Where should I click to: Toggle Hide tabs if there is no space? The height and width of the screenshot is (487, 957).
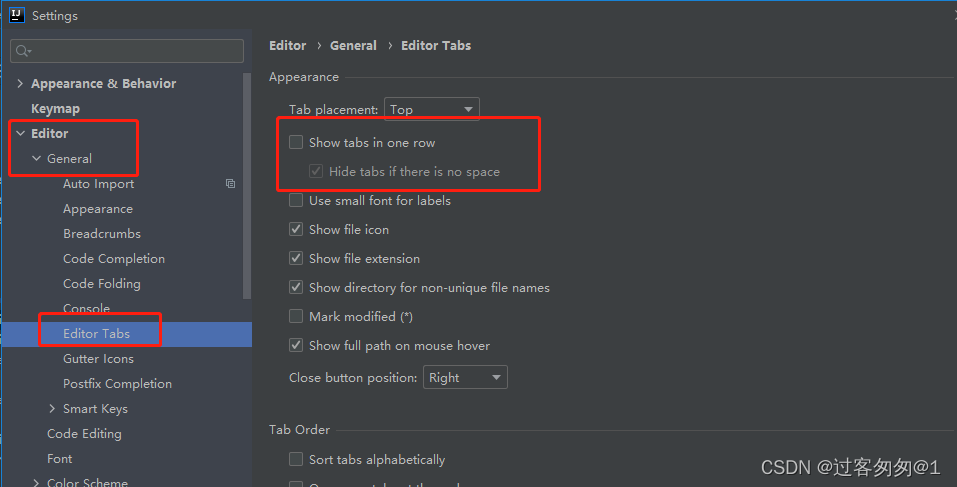point(316,171)
